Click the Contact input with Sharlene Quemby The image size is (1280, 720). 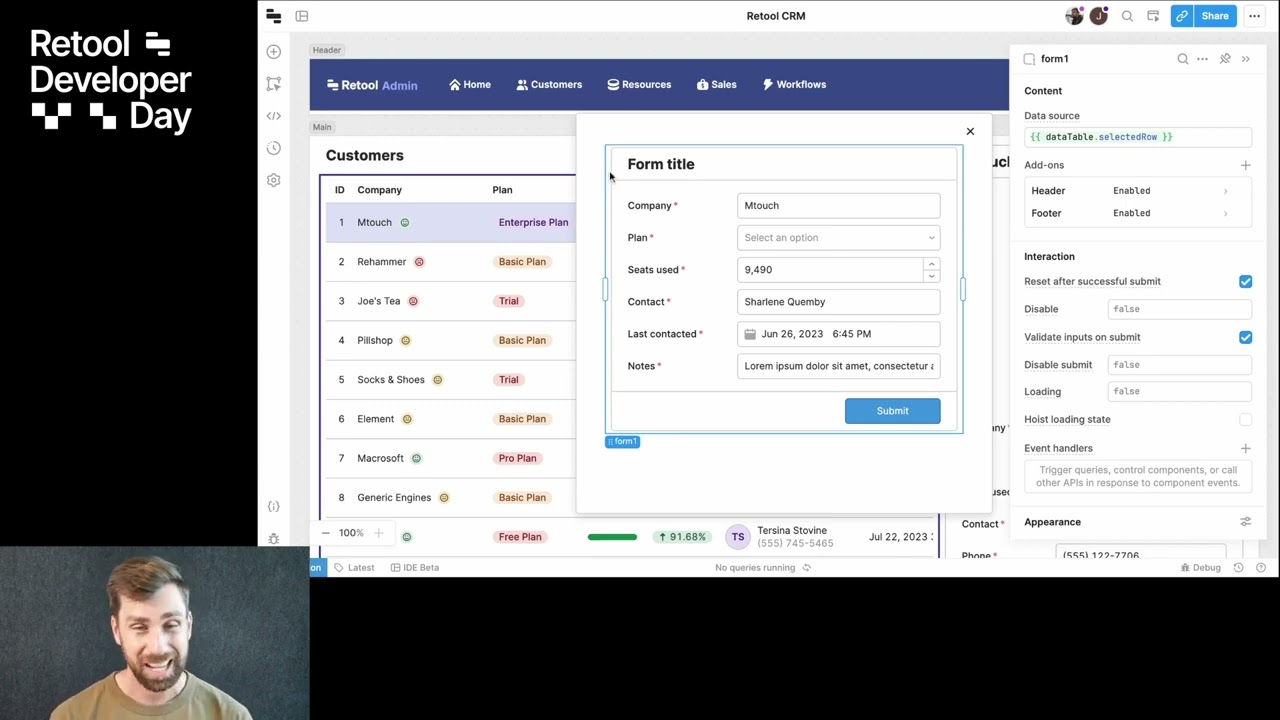click(x=838, y=302)
